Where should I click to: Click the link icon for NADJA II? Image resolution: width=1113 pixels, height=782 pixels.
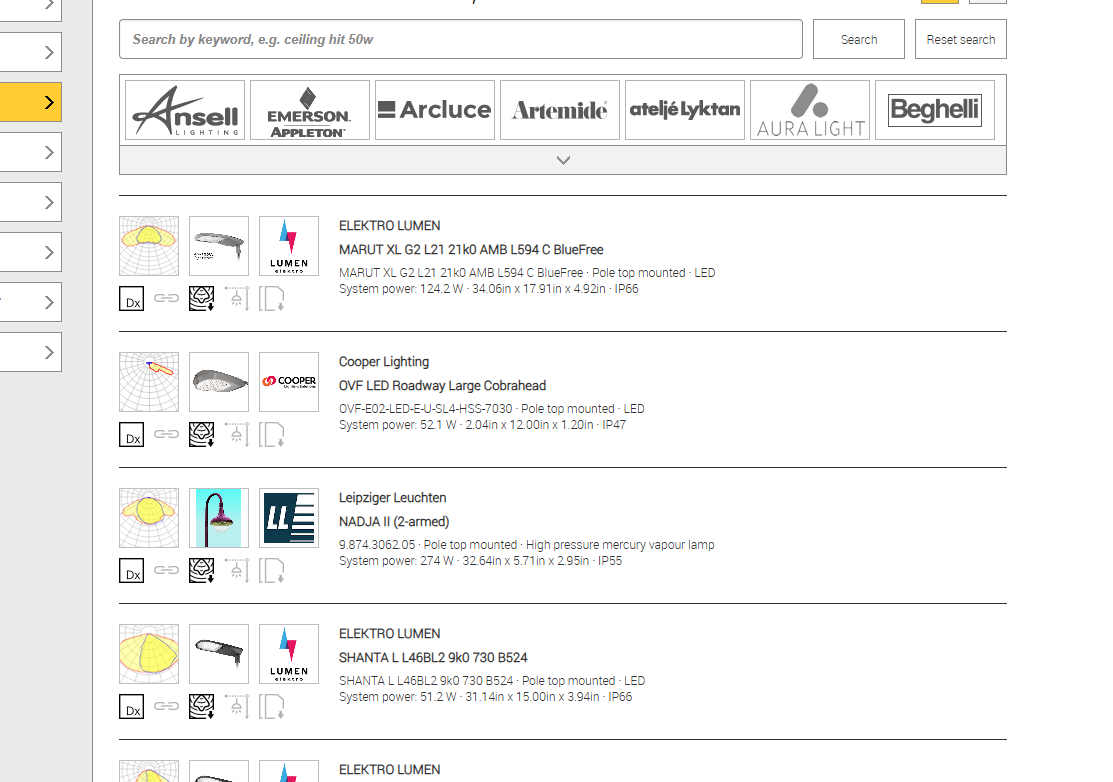166,570
